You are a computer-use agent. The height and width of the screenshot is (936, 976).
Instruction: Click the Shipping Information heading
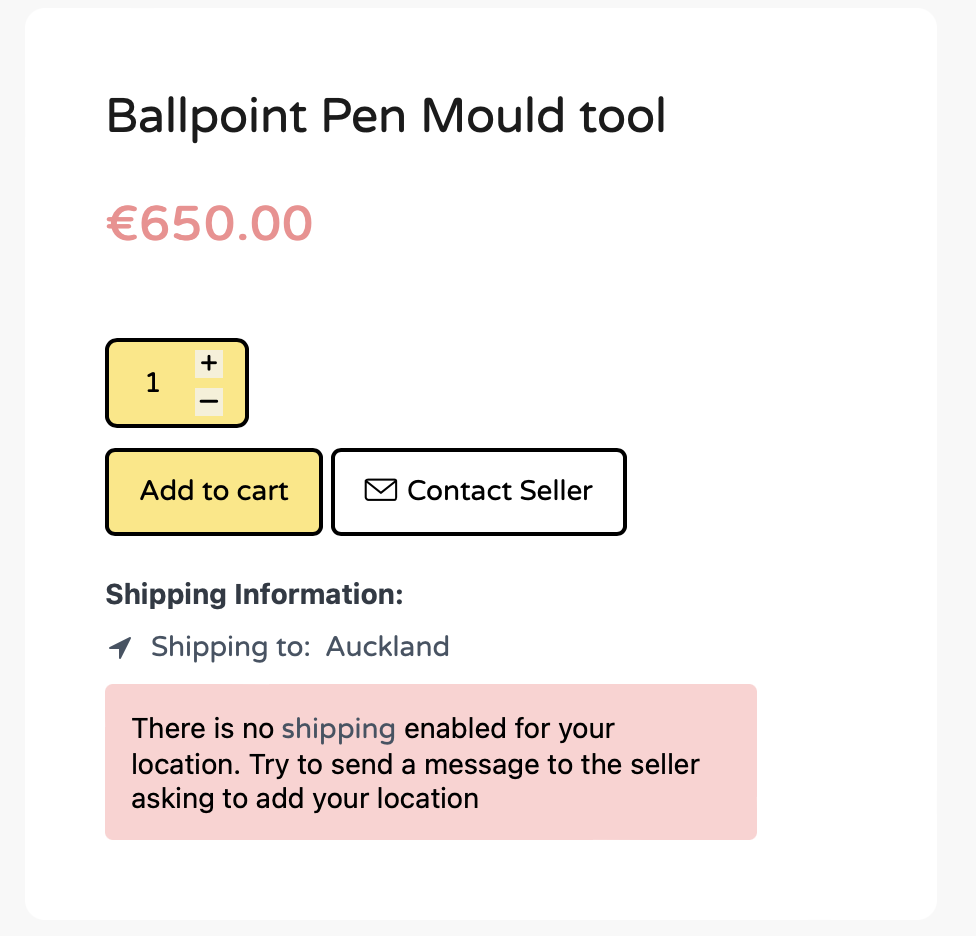[x=255, y=594]
